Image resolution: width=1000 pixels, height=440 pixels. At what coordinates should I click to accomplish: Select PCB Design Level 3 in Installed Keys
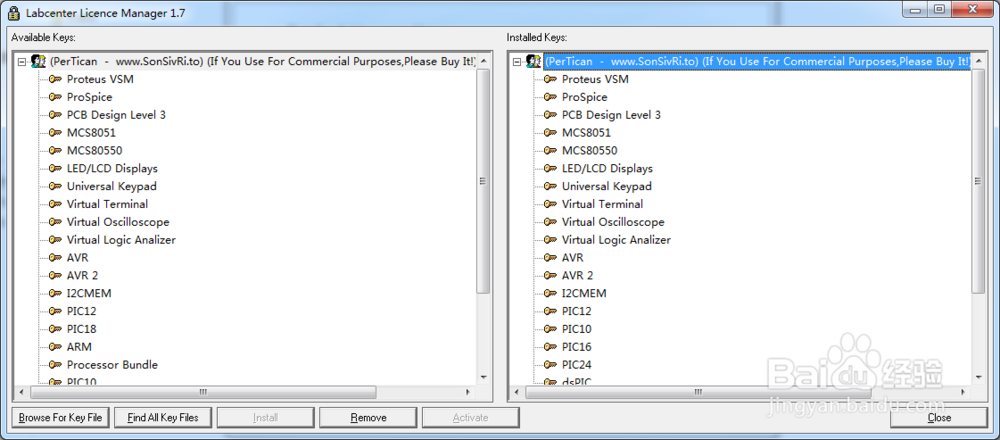click(x=611, y=115)
